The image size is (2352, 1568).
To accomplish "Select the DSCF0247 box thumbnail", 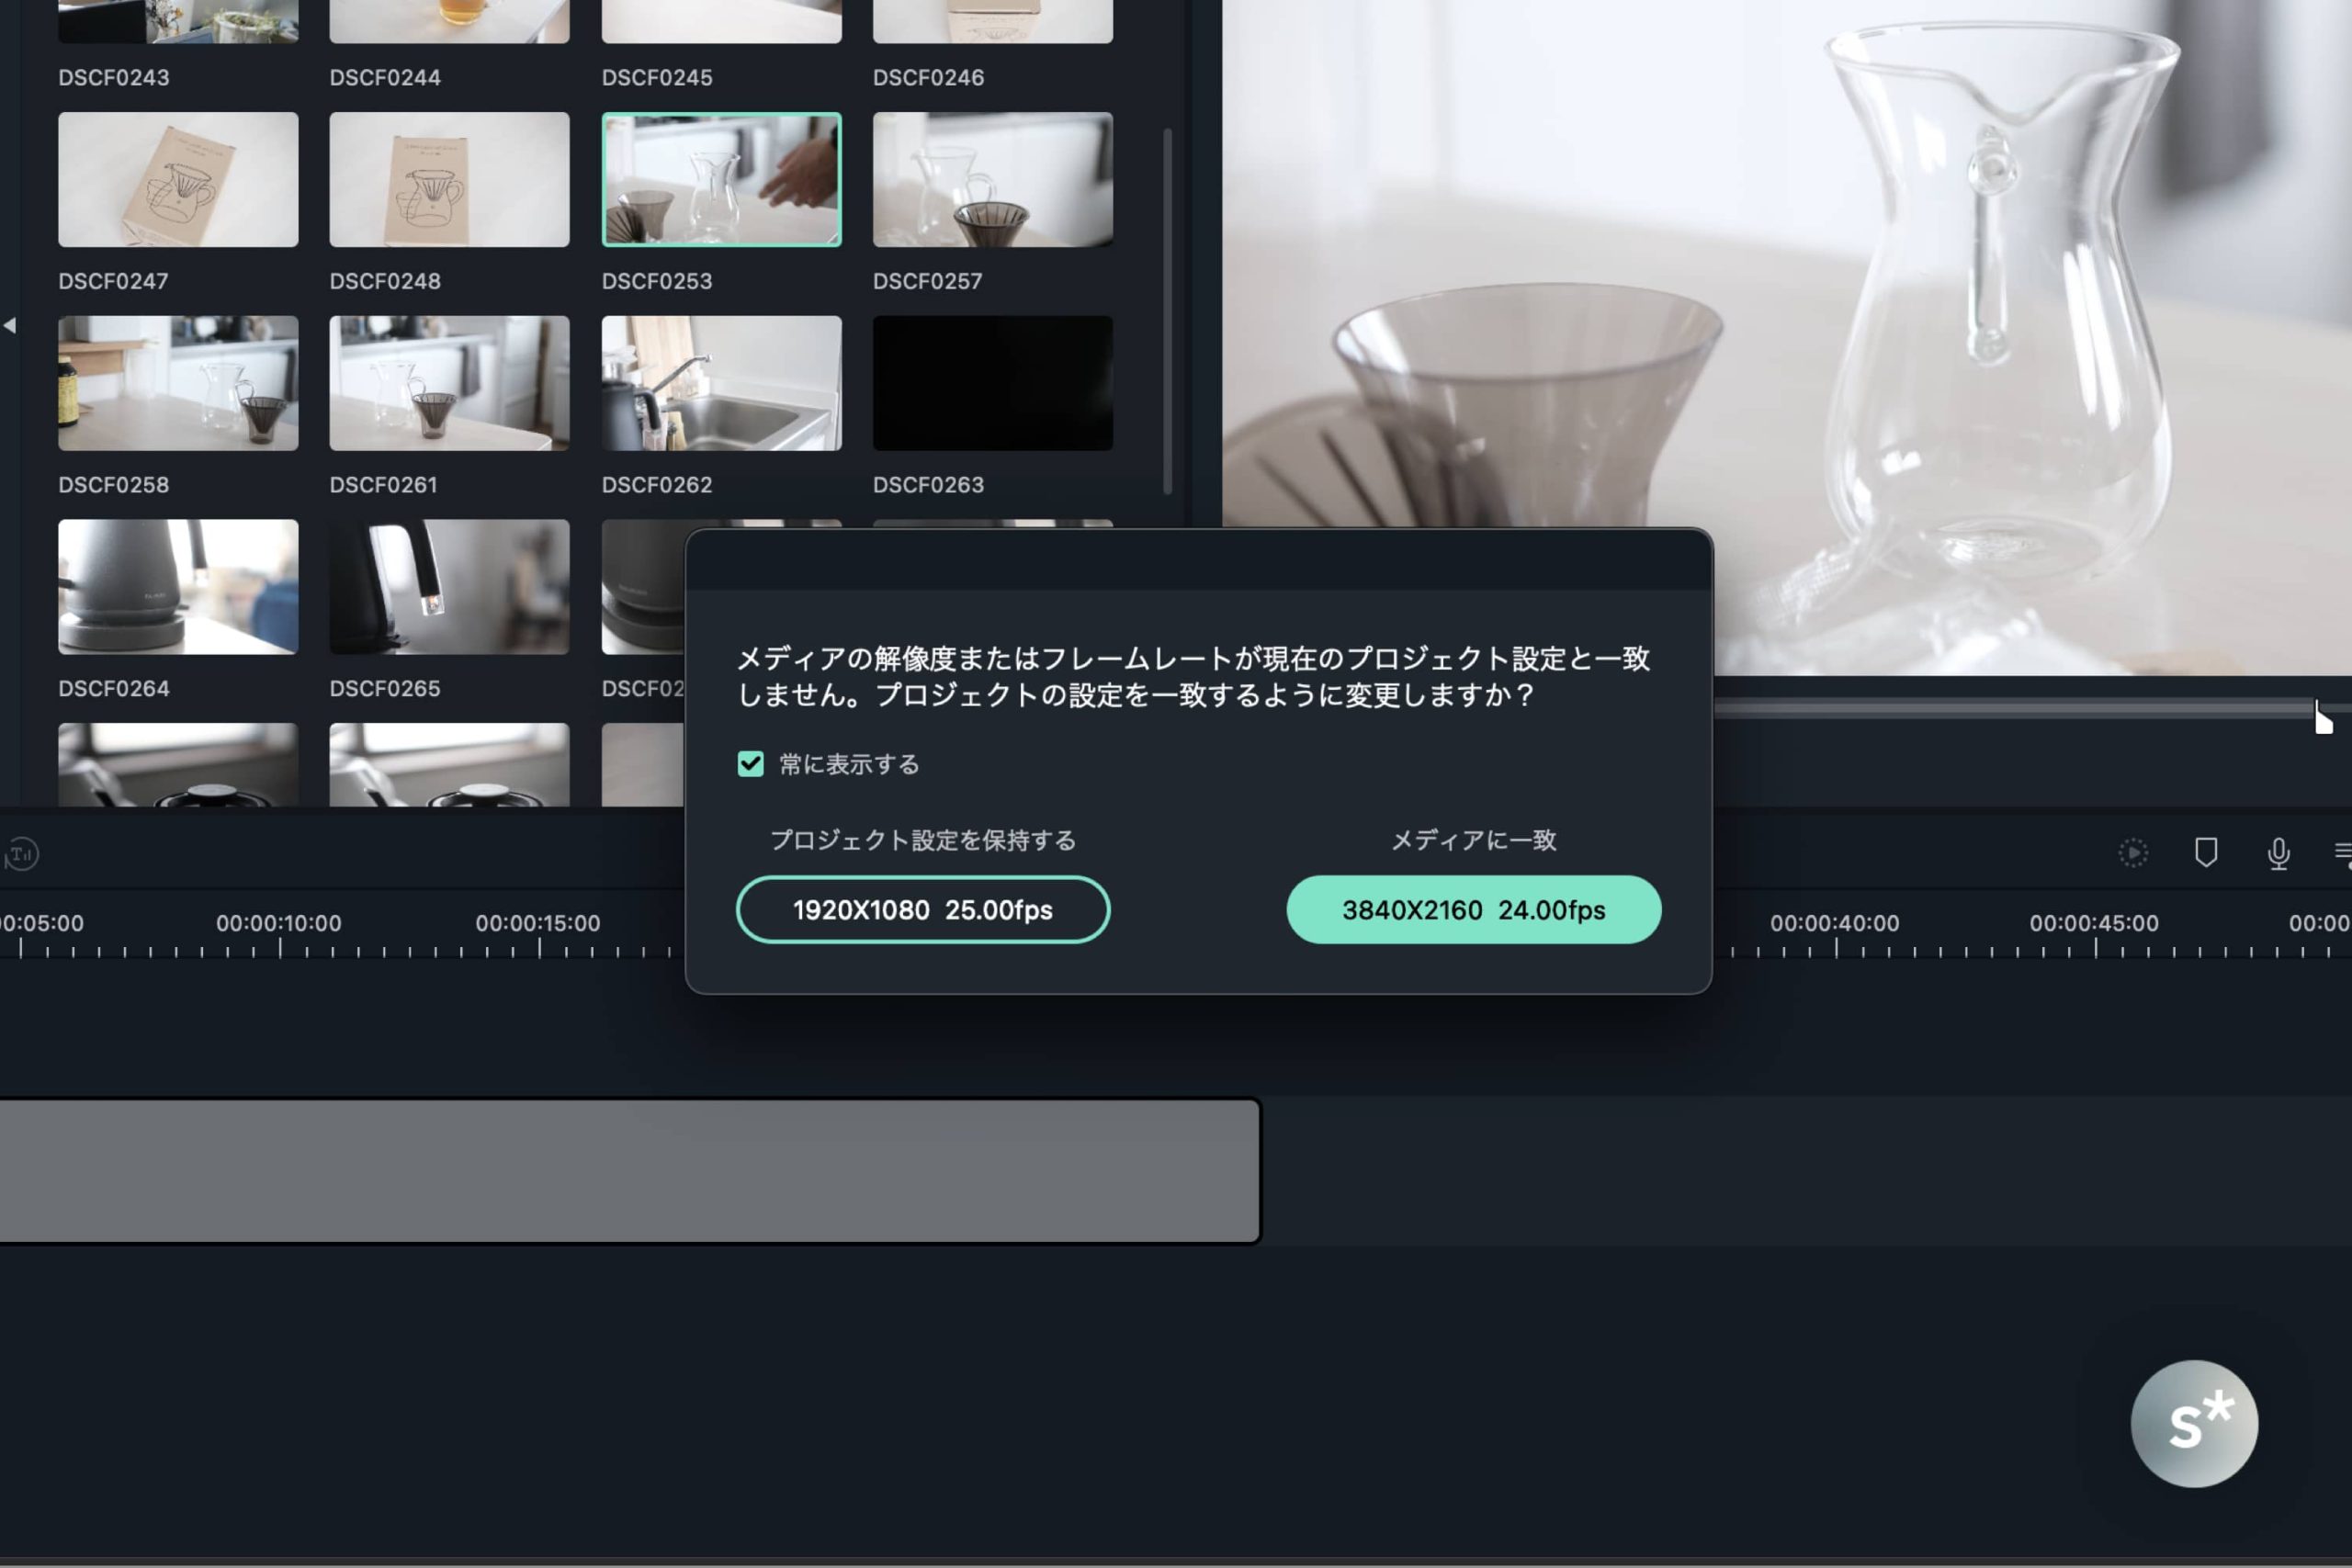I will pyautogui.click(x=178, y=180).
